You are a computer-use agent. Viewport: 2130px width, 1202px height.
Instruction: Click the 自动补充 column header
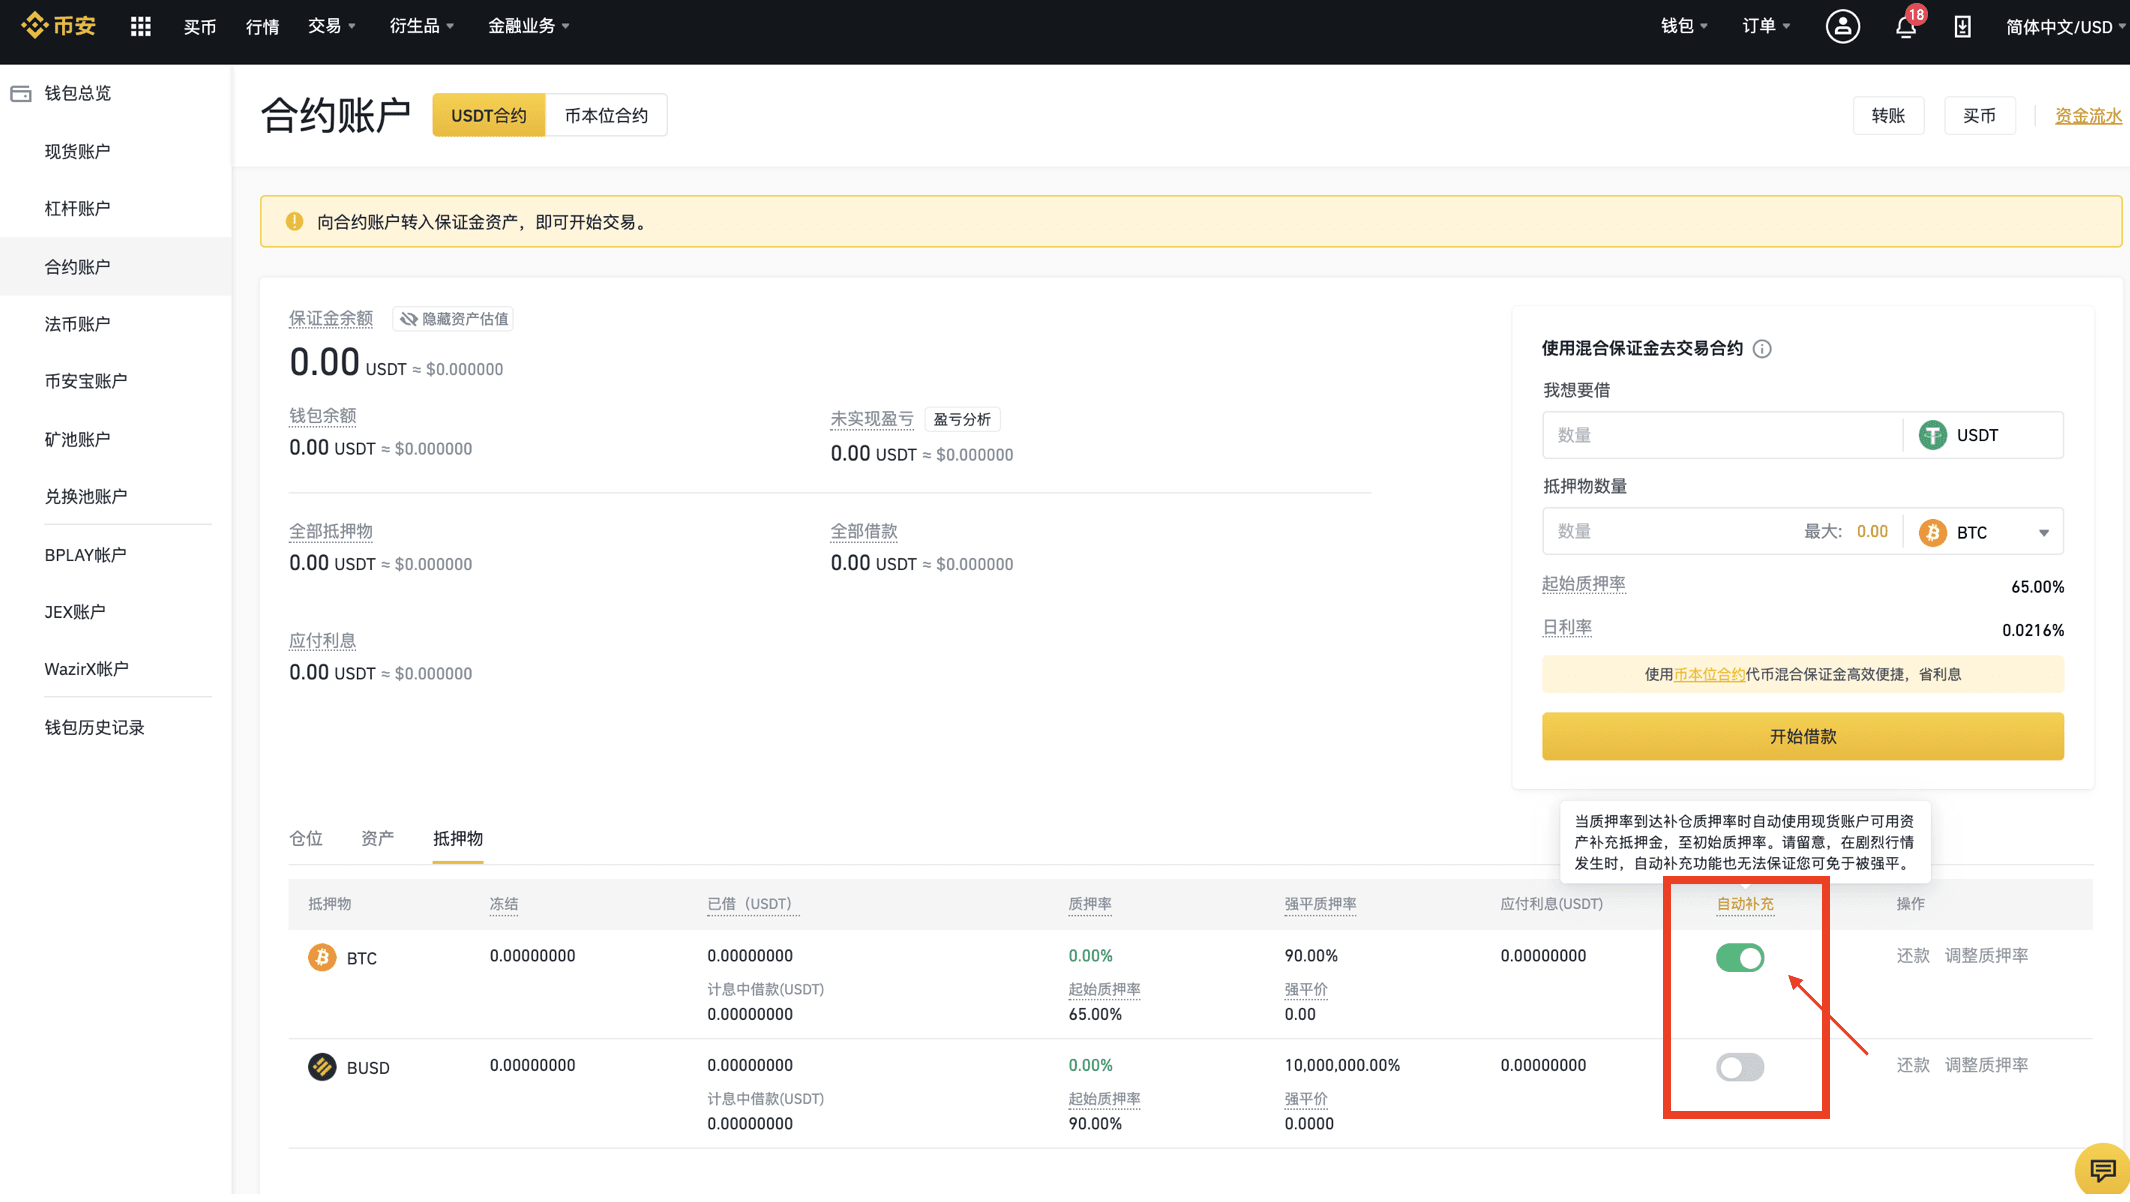(1744, 905)
